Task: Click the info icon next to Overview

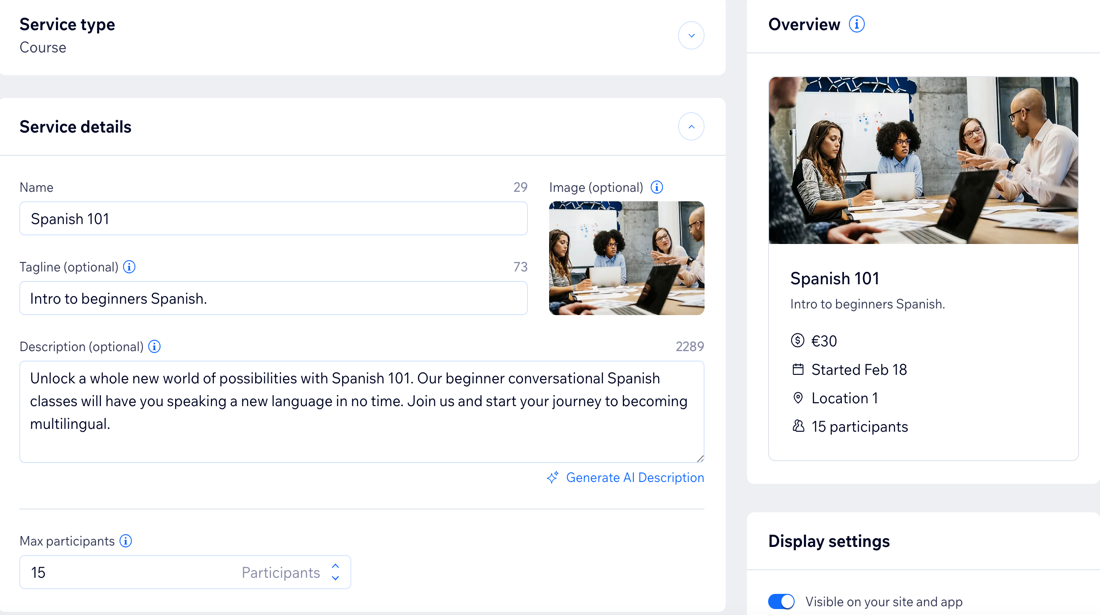Action: [x=857, y=25]
